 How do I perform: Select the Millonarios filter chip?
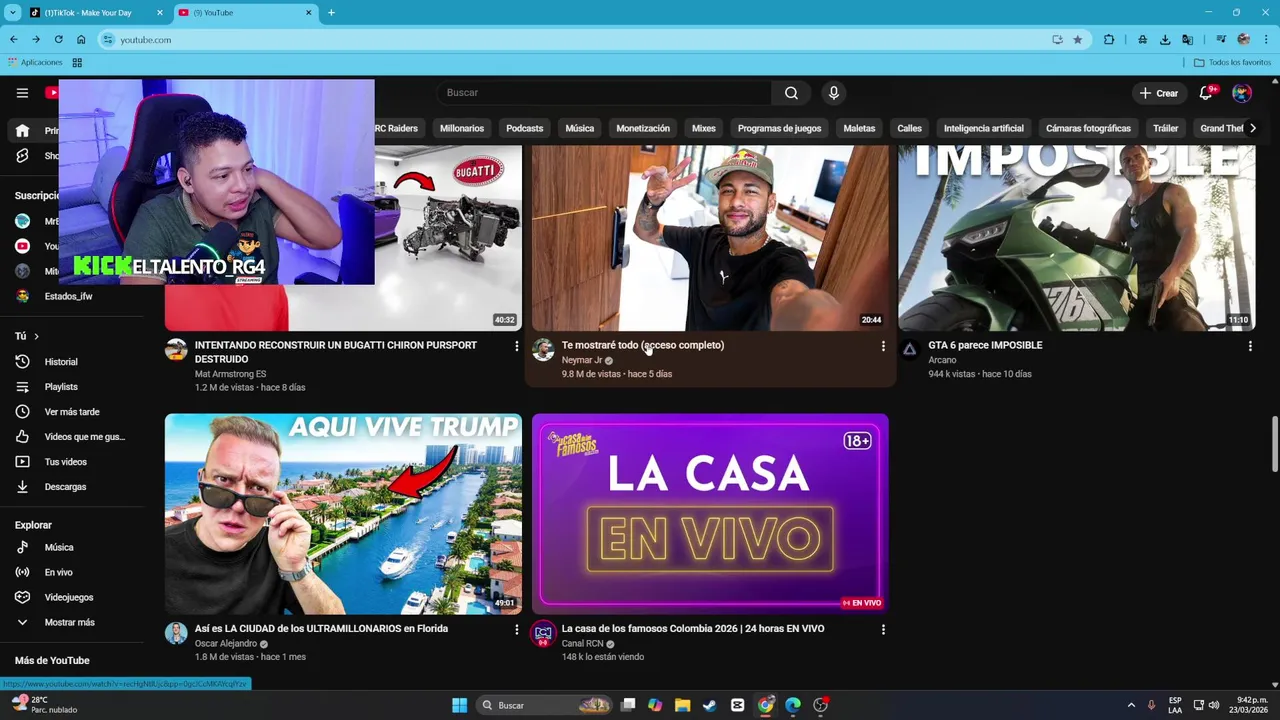[x=462, y=128]
